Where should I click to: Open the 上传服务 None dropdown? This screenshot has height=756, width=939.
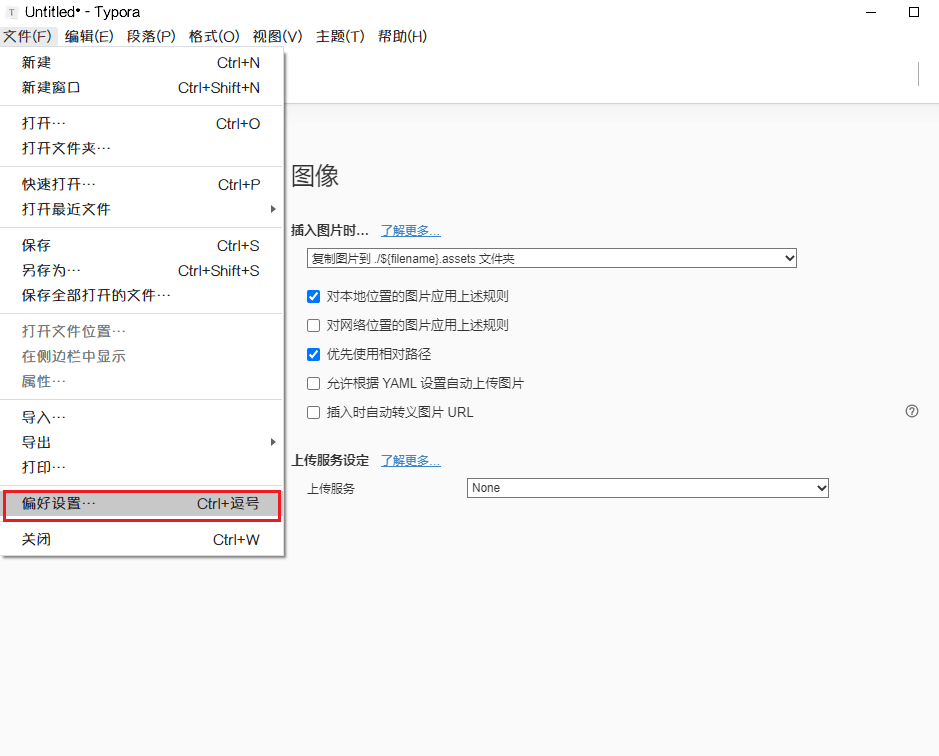(x=647, y=488)
